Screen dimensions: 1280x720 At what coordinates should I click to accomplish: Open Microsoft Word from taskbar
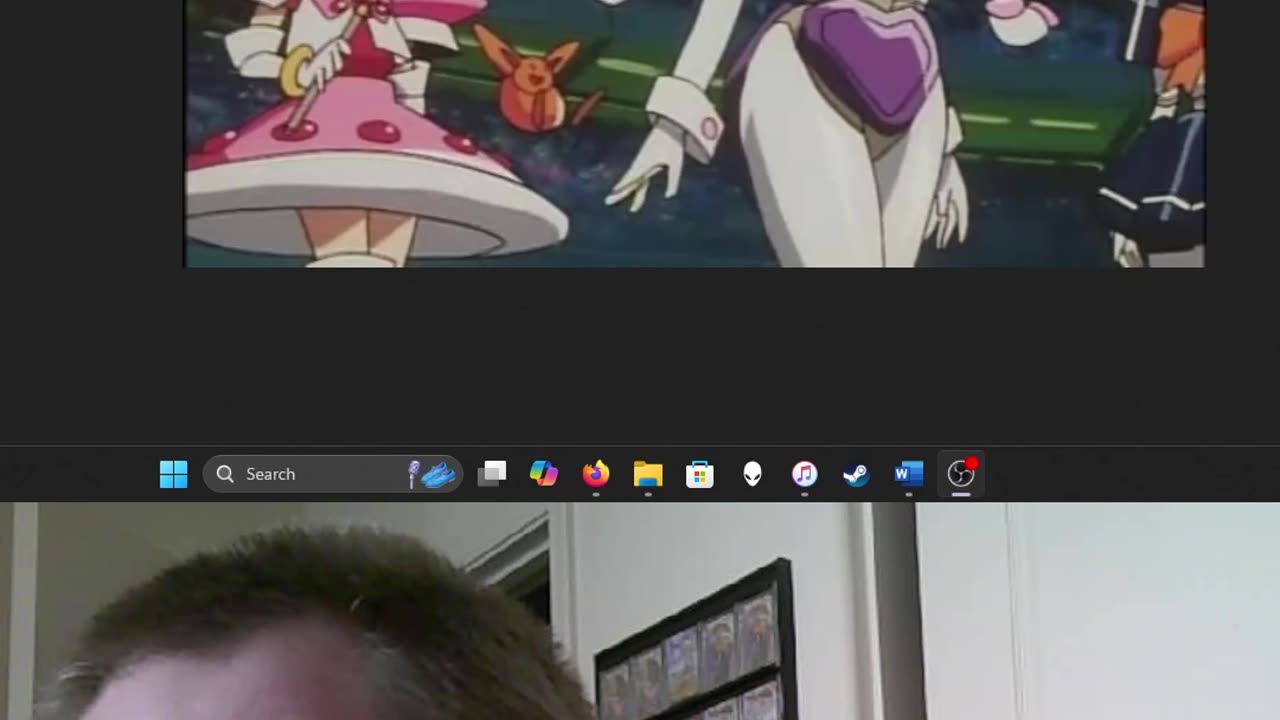908,474
